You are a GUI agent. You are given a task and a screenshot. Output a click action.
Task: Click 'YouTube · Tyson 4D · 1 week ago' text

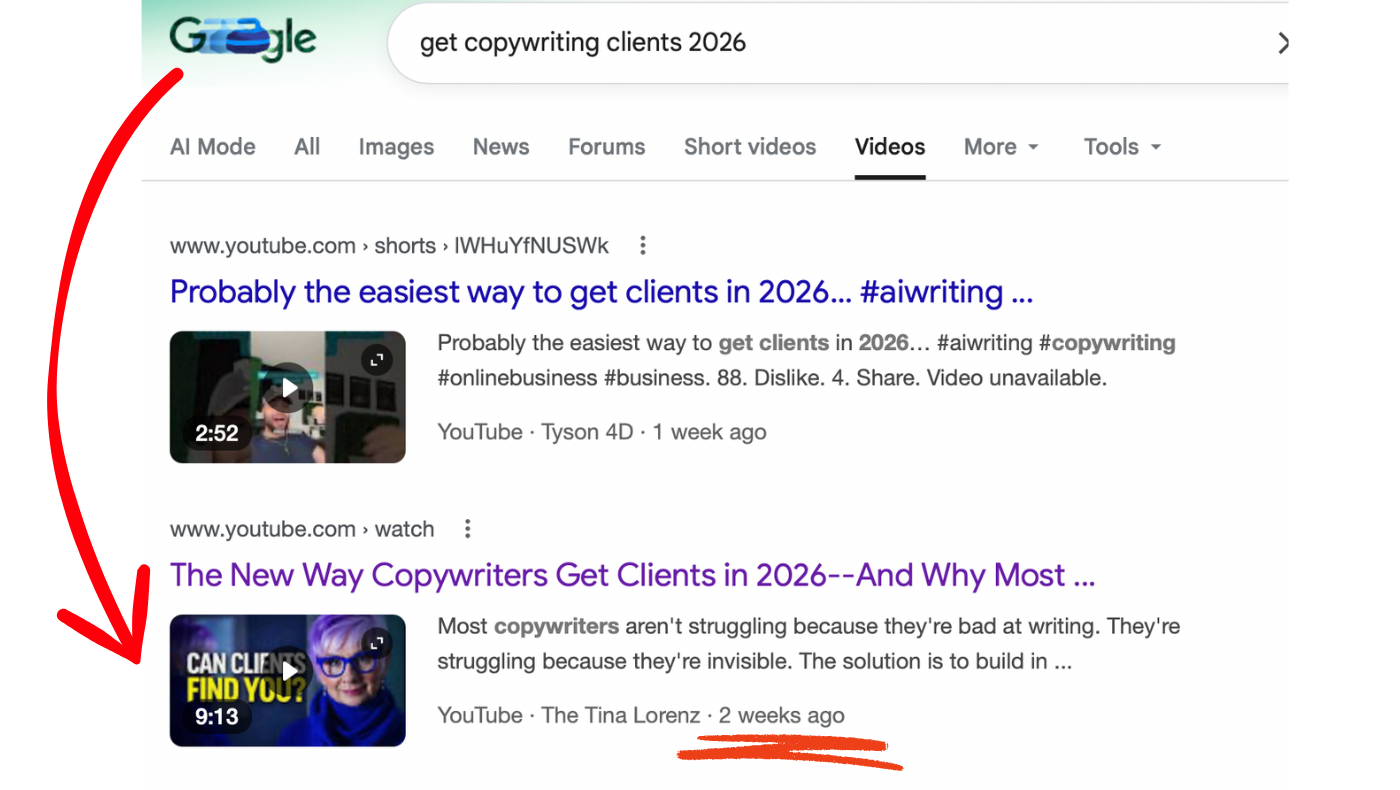tap(602, 432)
